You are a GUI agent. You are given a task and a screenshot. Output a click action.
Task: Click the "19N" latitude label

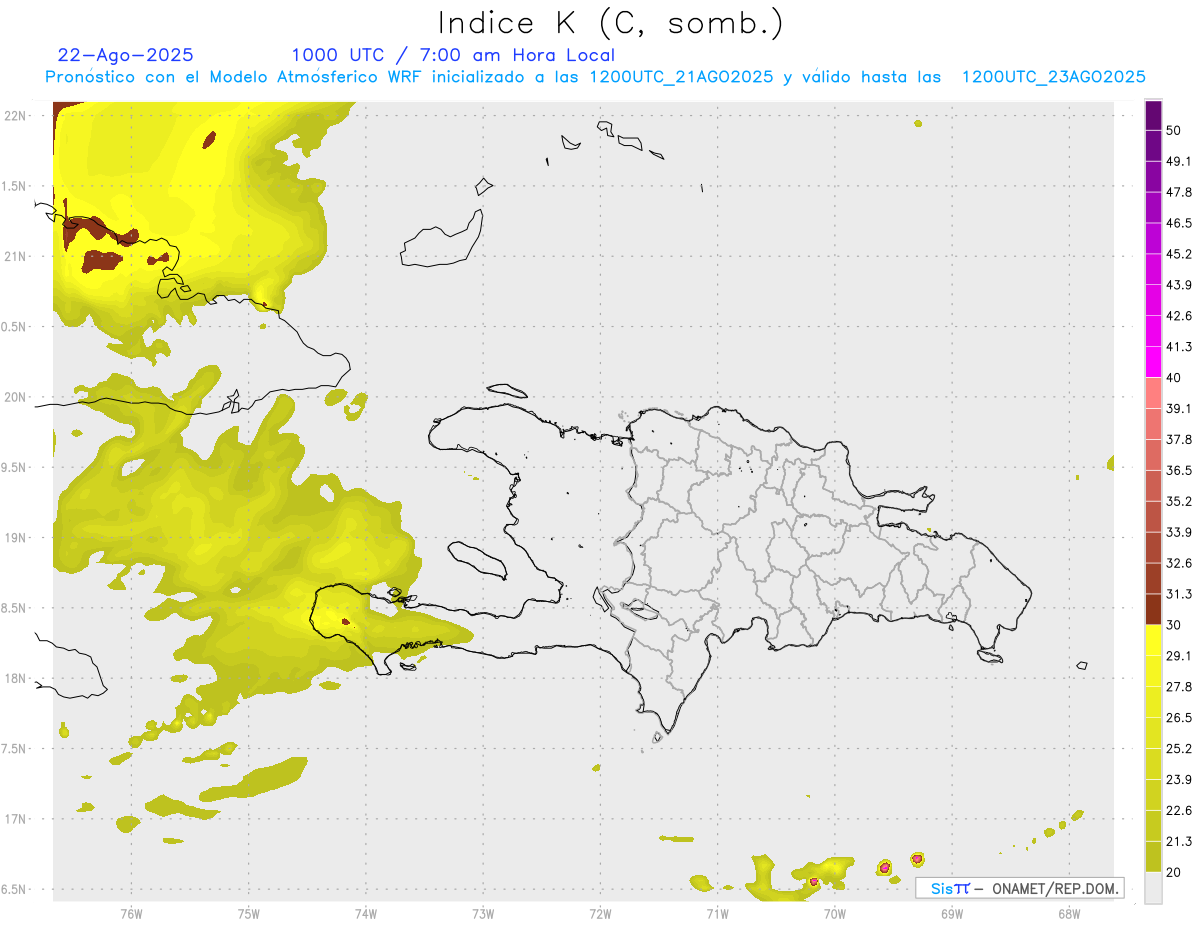[16, 537]
